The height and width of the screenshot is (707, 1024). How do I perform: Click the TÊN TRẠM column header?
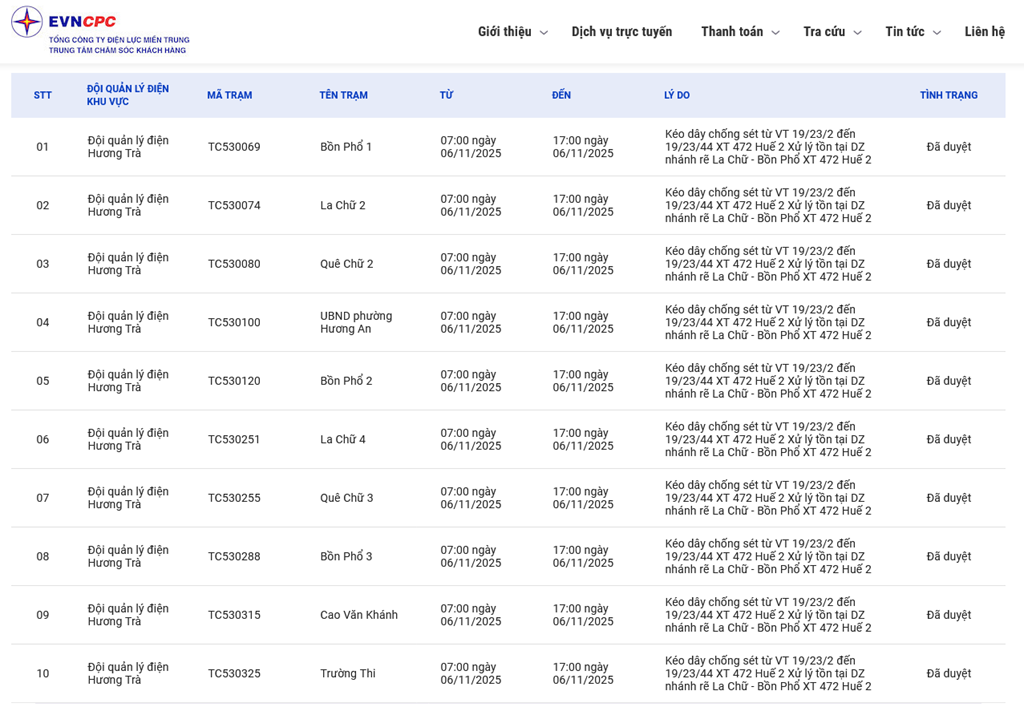[x=343, y=95]
